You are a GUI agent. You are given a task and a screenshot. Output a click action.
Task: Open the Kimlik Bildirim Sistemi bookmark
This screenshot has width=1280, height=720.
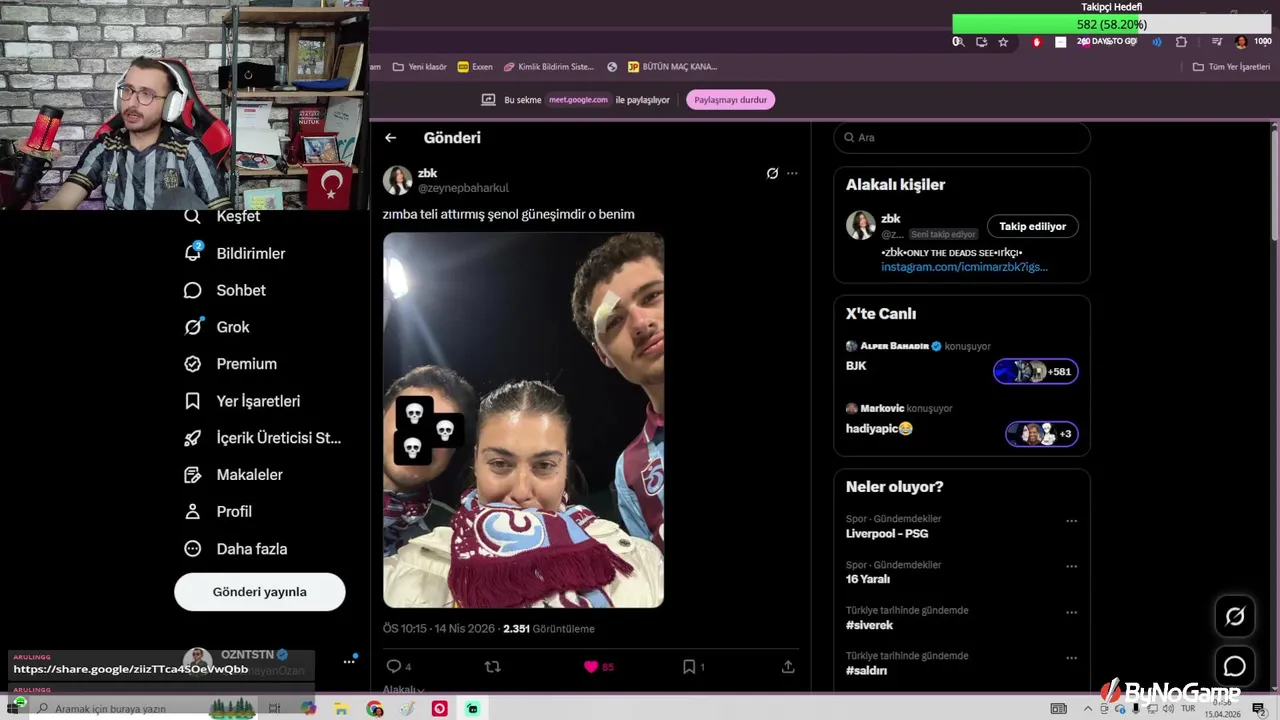[549, 67]
